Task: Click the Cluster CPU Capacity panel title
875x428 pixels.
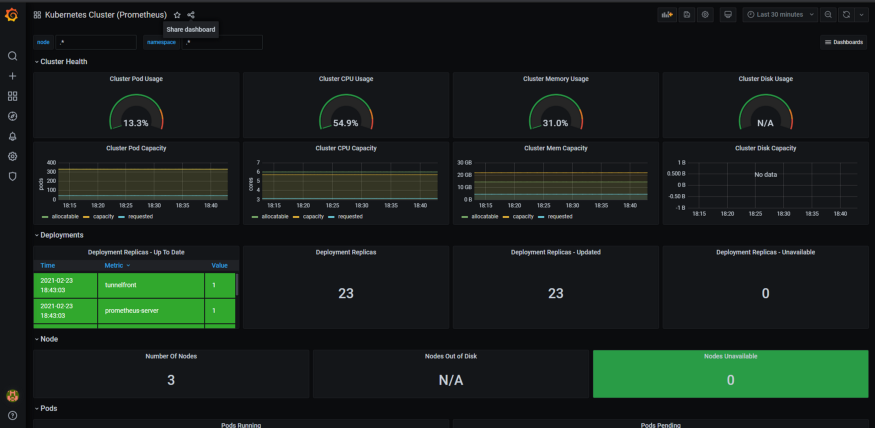Action: point(346,148)
